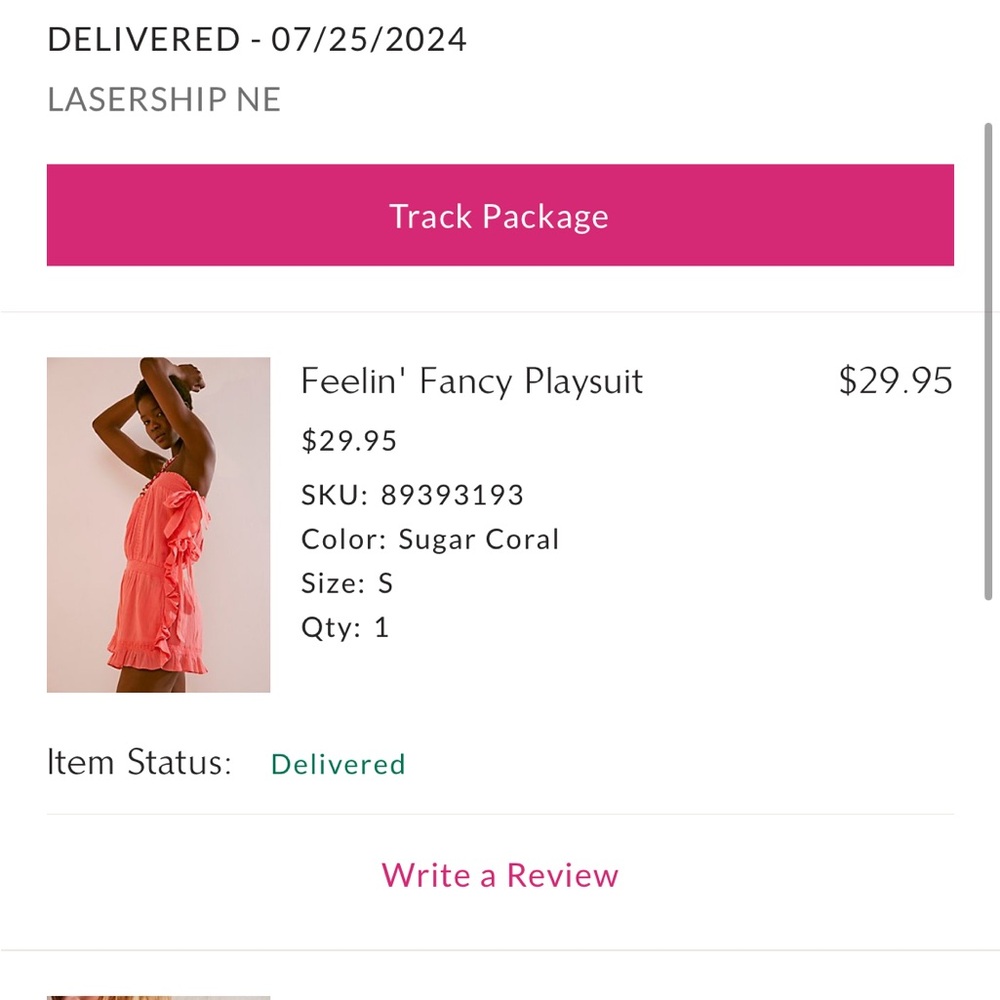
Task: Select the Sugar Coral color label
Action: 478,539
